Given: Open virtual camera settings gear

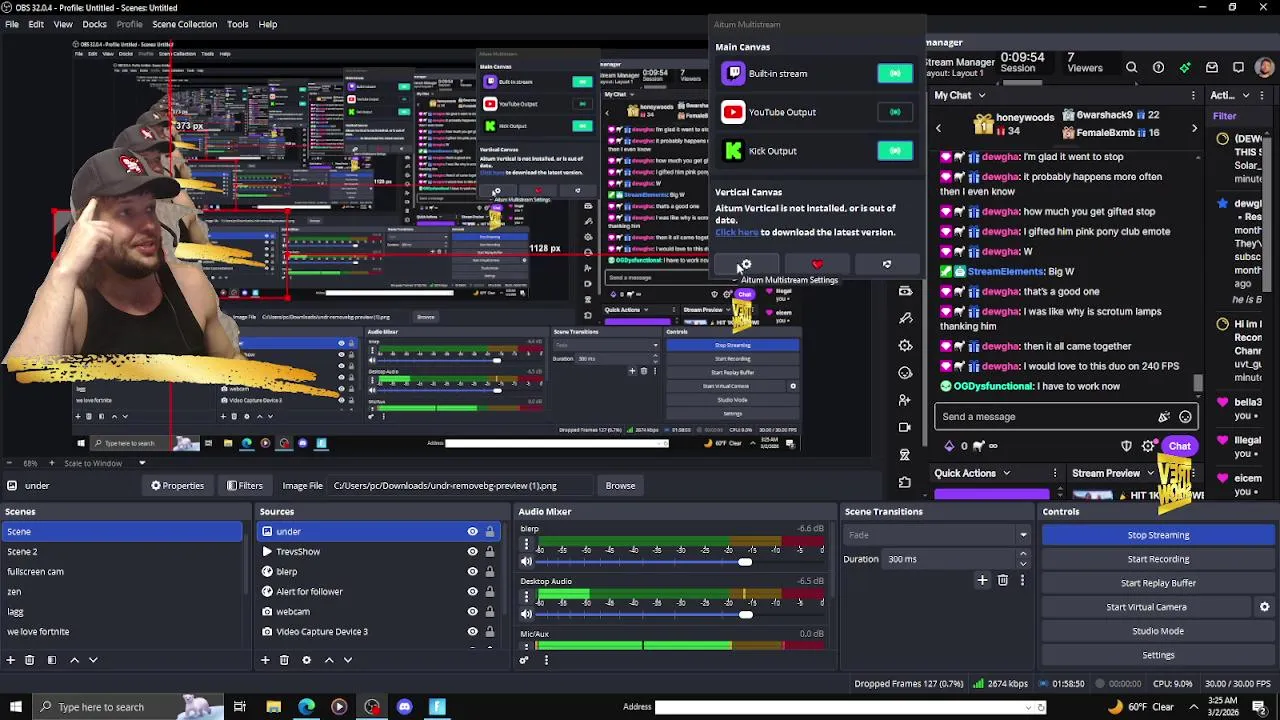Looking at the screenshot, I should 1264,607.
